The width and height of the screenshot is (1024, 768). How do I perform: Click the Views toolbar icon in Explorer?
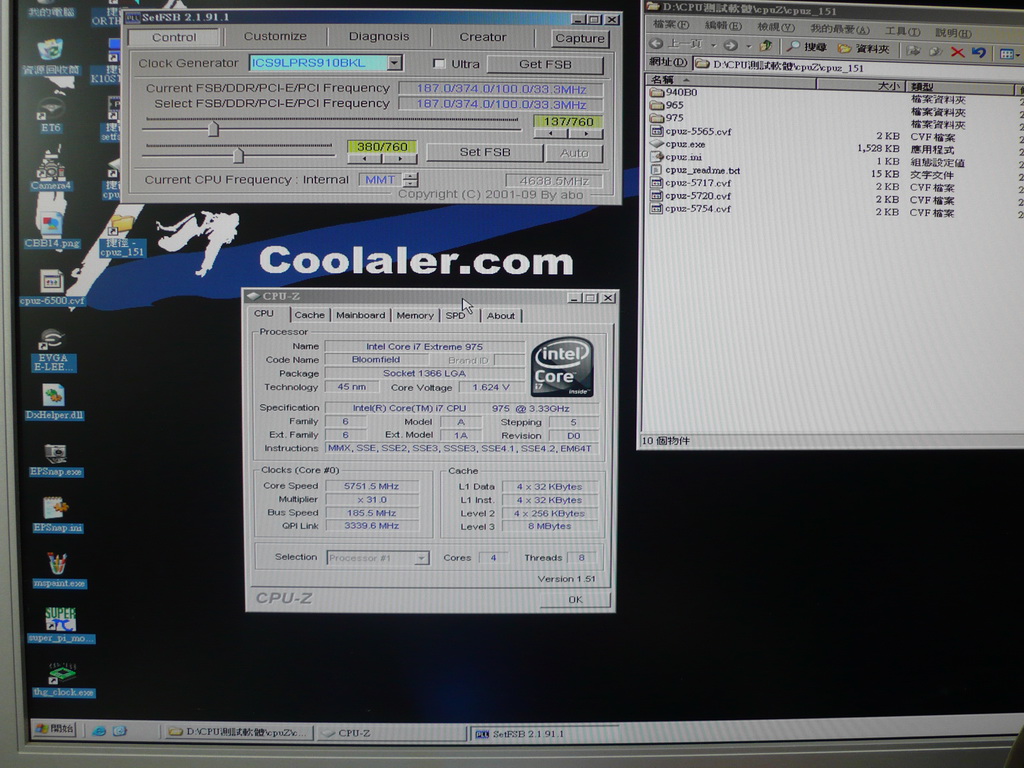tap(1008, 54)
